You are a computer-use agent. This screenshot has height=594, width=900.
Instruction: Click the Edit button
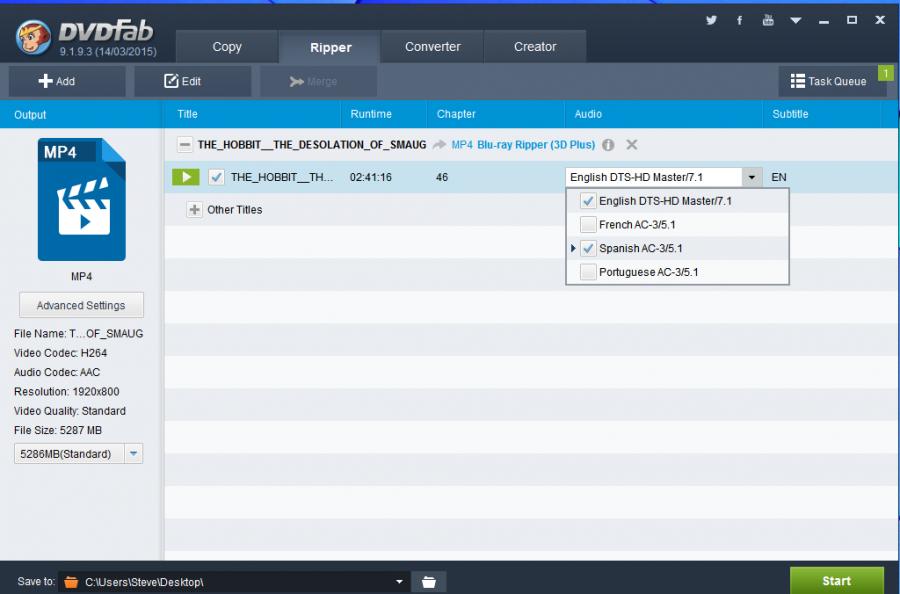click(193, 81)
